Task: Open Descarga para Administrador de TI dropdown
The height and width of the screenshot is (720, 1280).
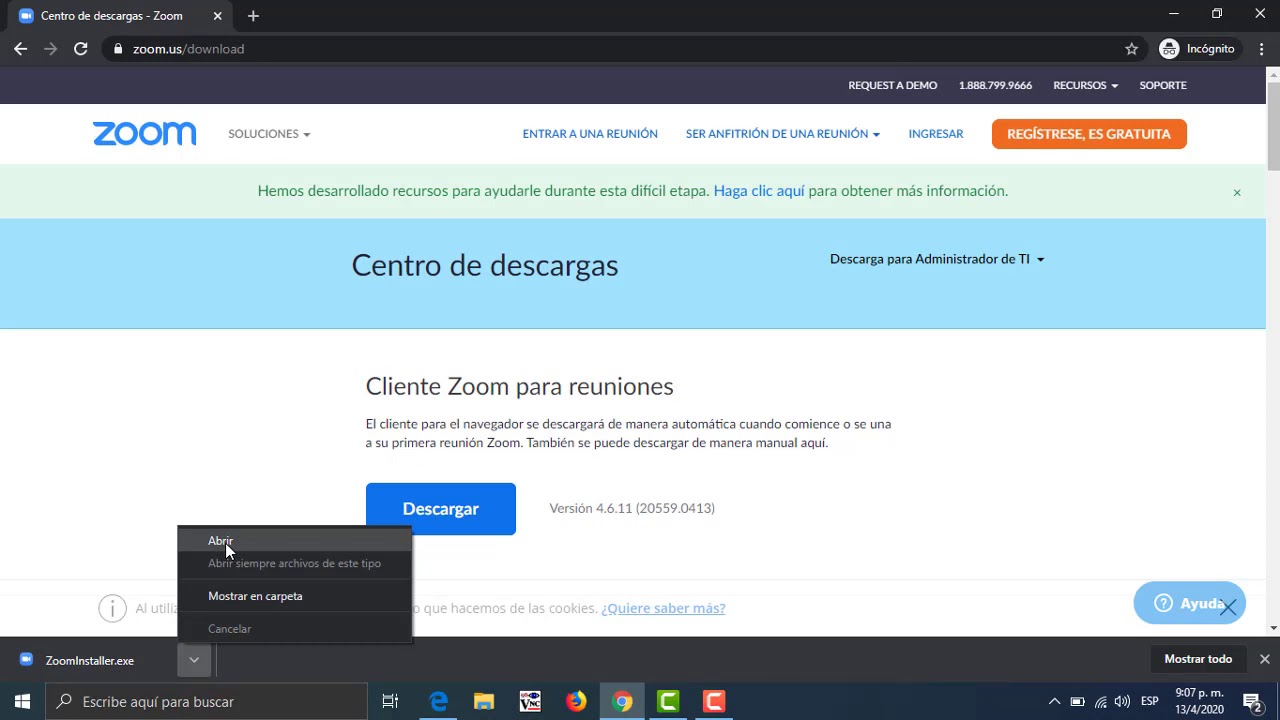Action: pyautogui.click(x=937, y=259)
